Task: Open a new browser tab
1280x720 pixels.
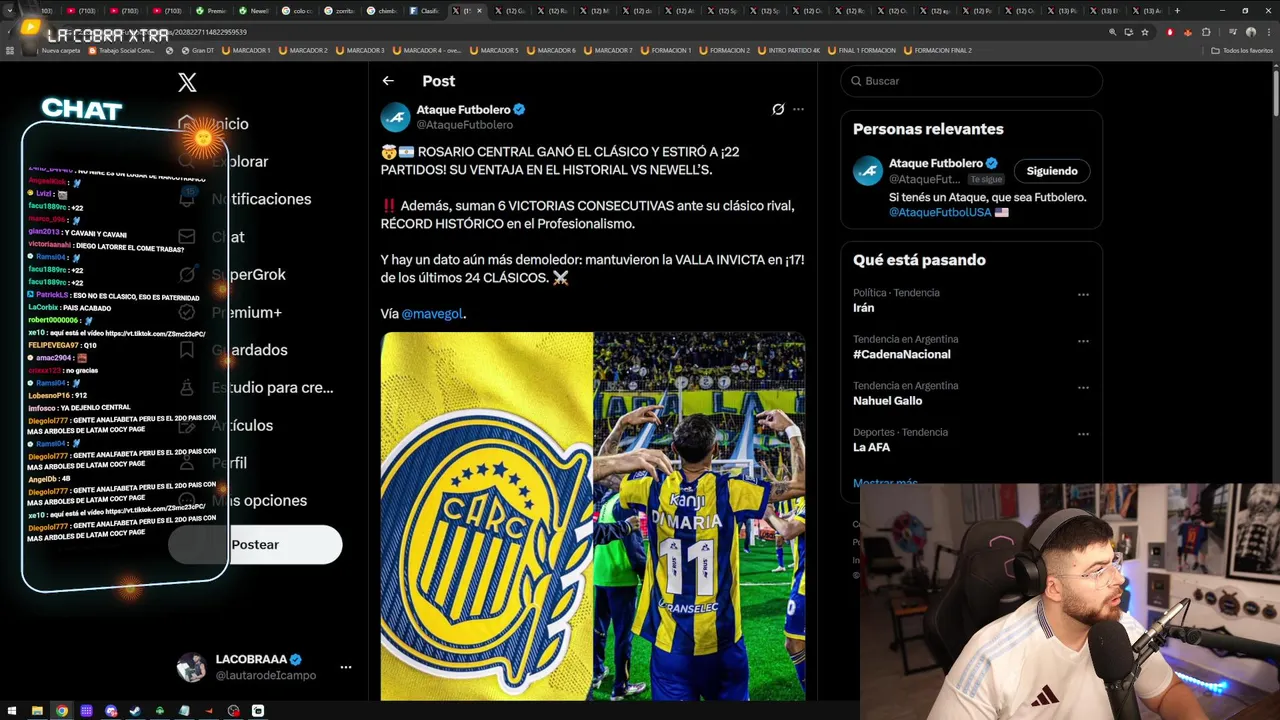Action: click(1177, 11)
